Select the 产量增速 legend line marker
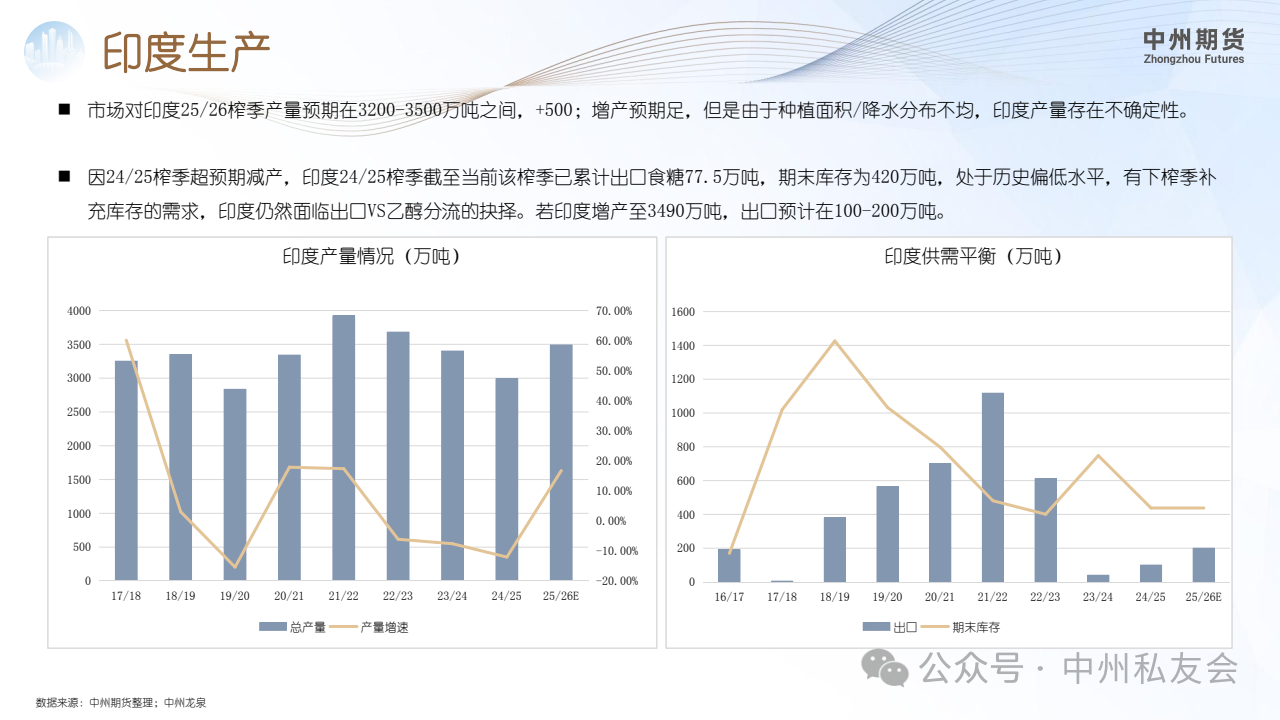Viewport: 1280px width, 720px height. point(343,627)
